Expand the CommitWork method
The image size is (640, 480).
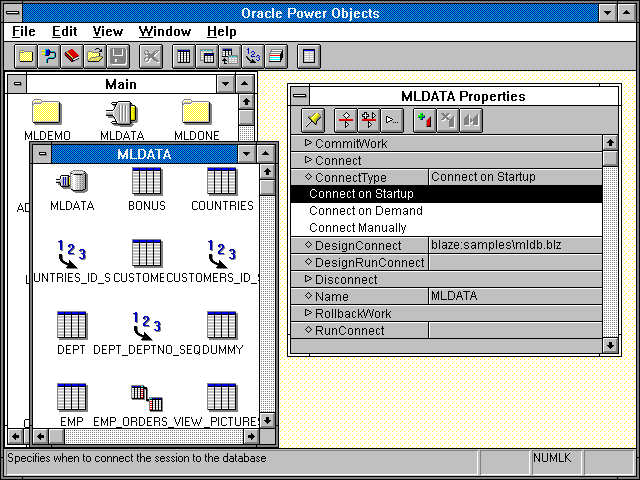click(x=308, y=143)
